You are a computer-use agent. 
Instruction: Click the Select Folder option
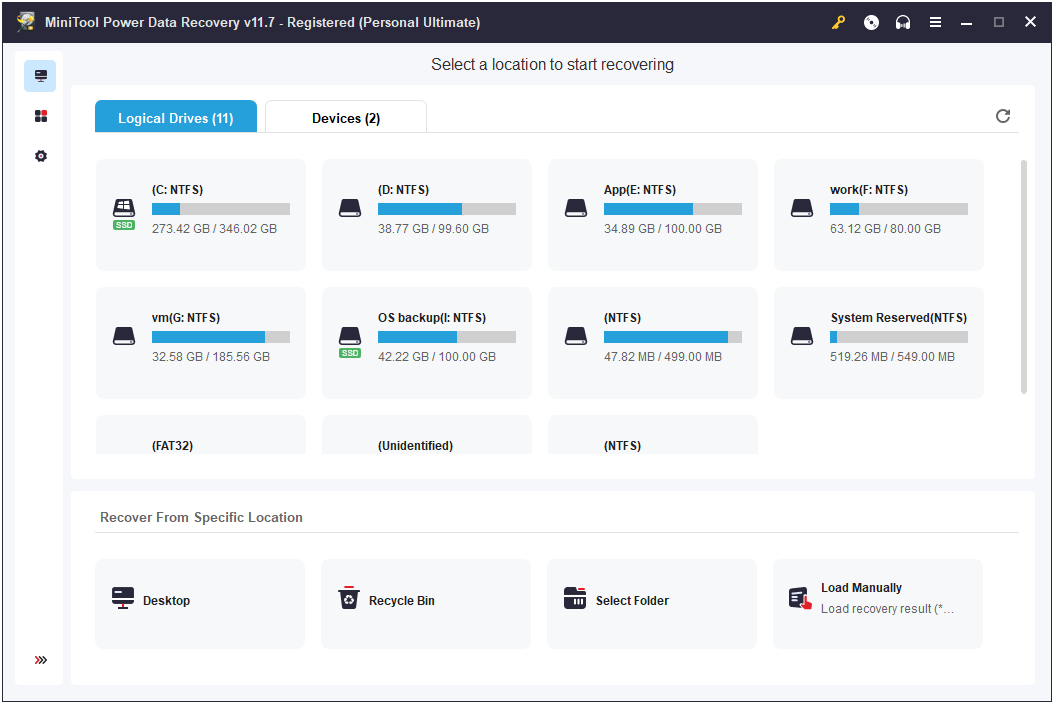pos(652,604)
